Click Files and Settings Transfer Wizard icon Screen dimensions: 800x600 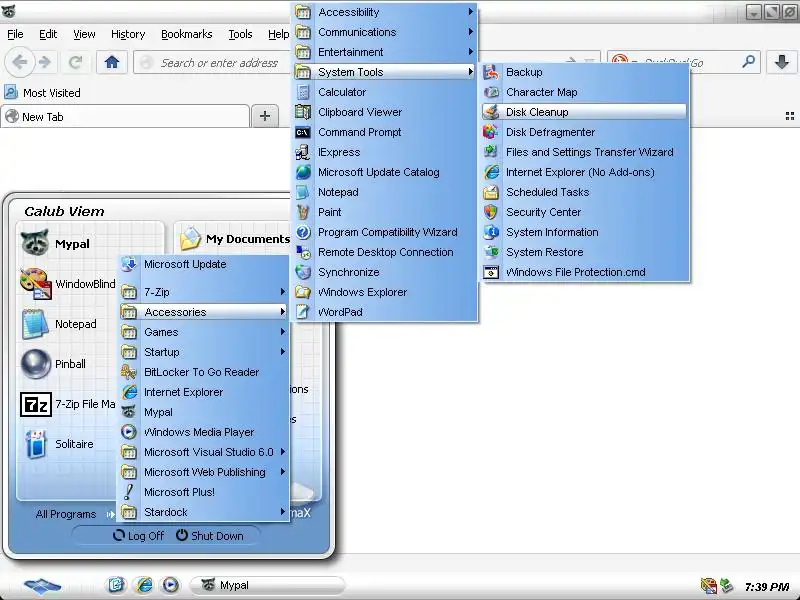coord(491,152)
